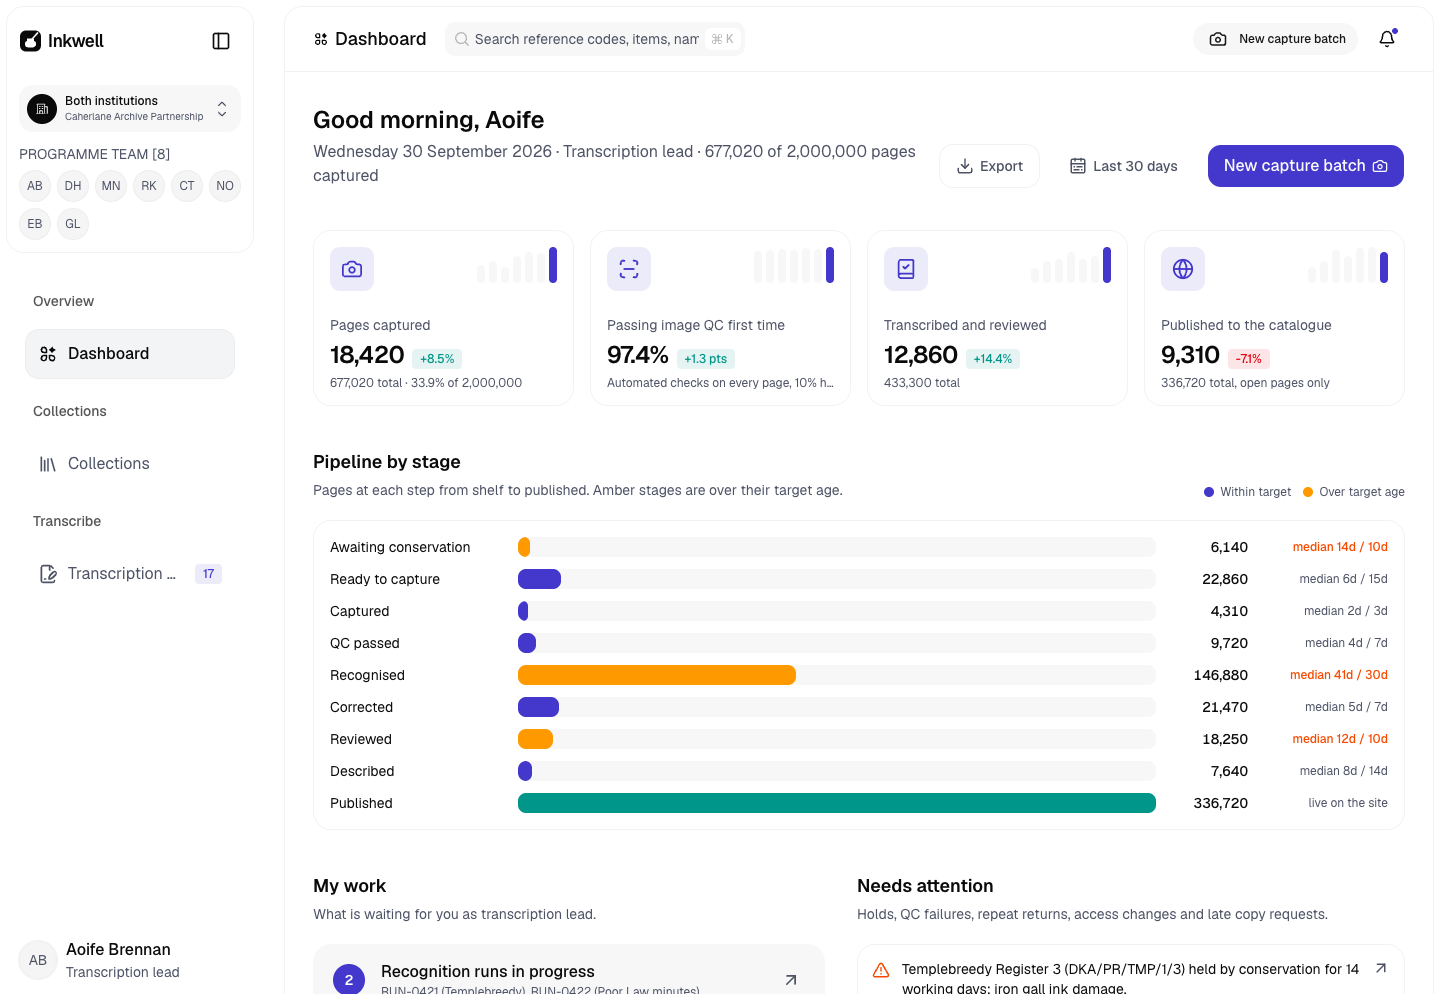Open Recognition runs arrow icon
This screenshot has height=1000, width=1440.
tap(791, 980)
